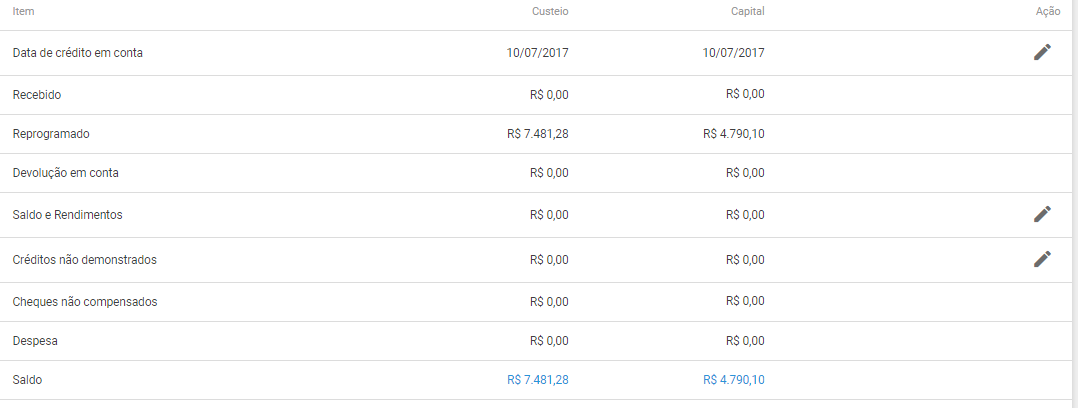Click the Reprogramado Capital amount
Viewport: 1078px width, 408px height.
[x=734, y=134]
